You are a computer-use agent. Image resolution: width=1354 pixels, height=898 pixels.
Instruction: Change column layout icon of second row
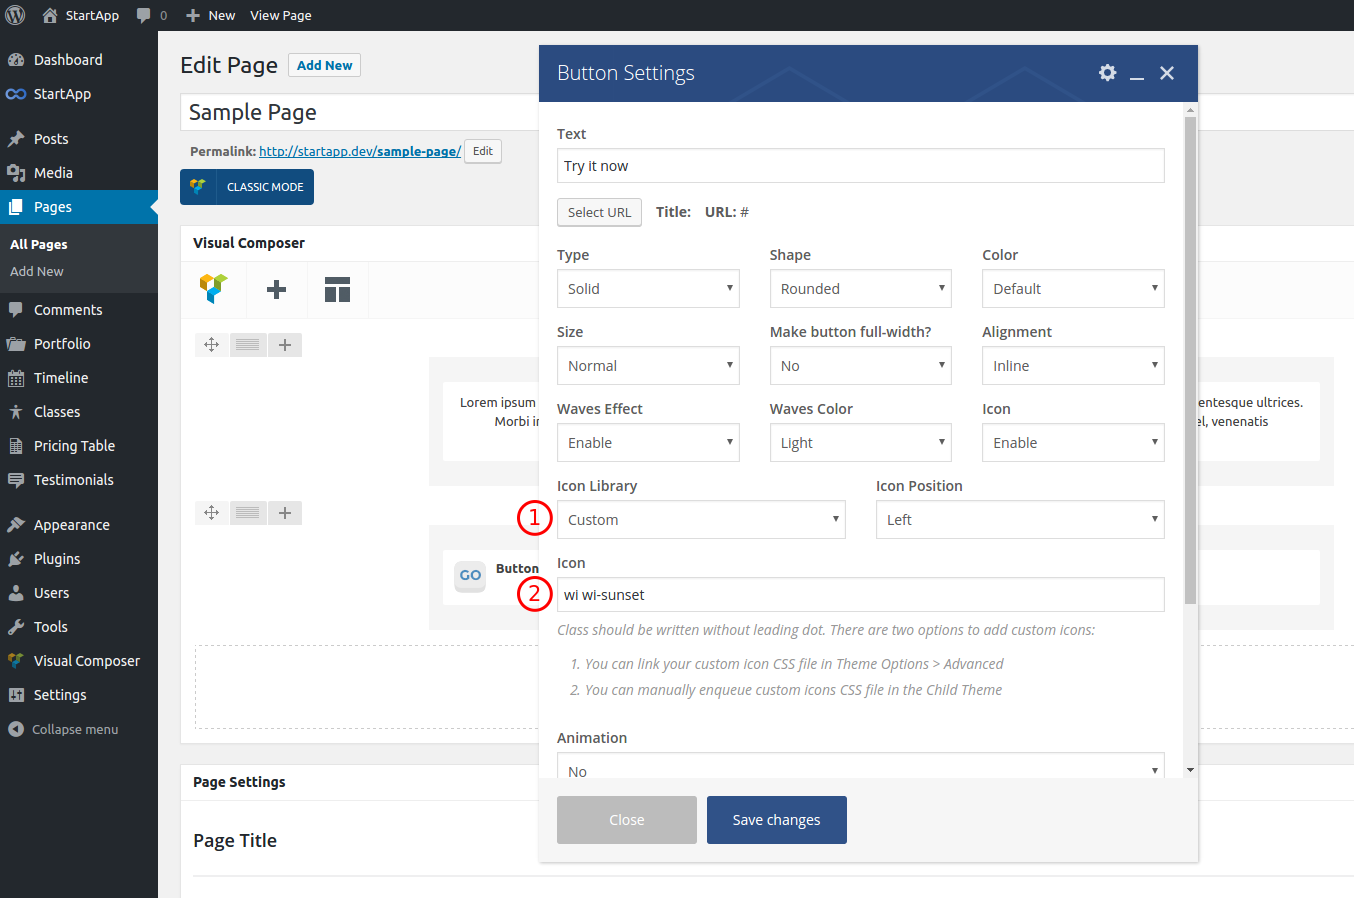pos(248,513)
